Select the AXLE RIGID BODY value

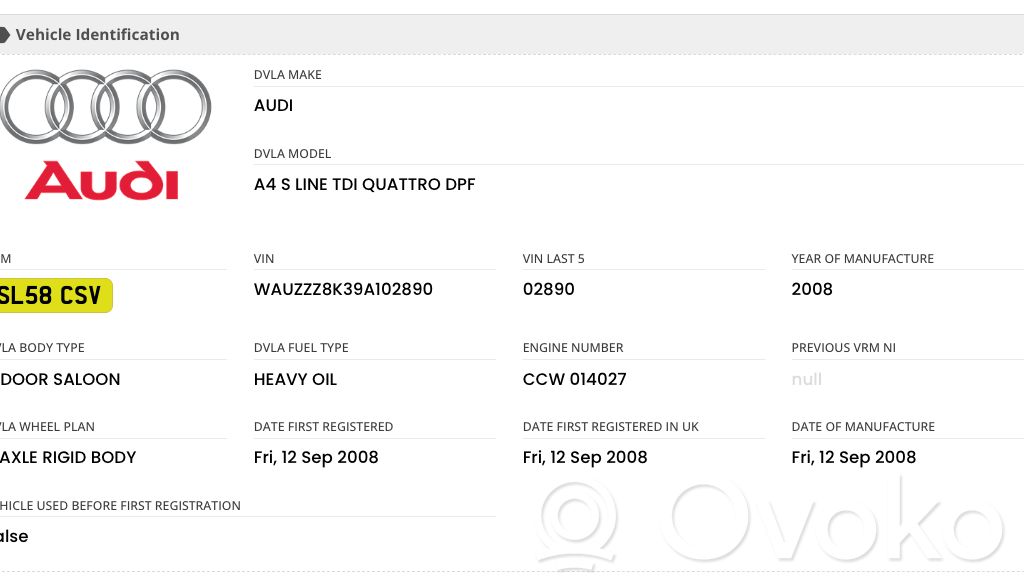[68, 457]
